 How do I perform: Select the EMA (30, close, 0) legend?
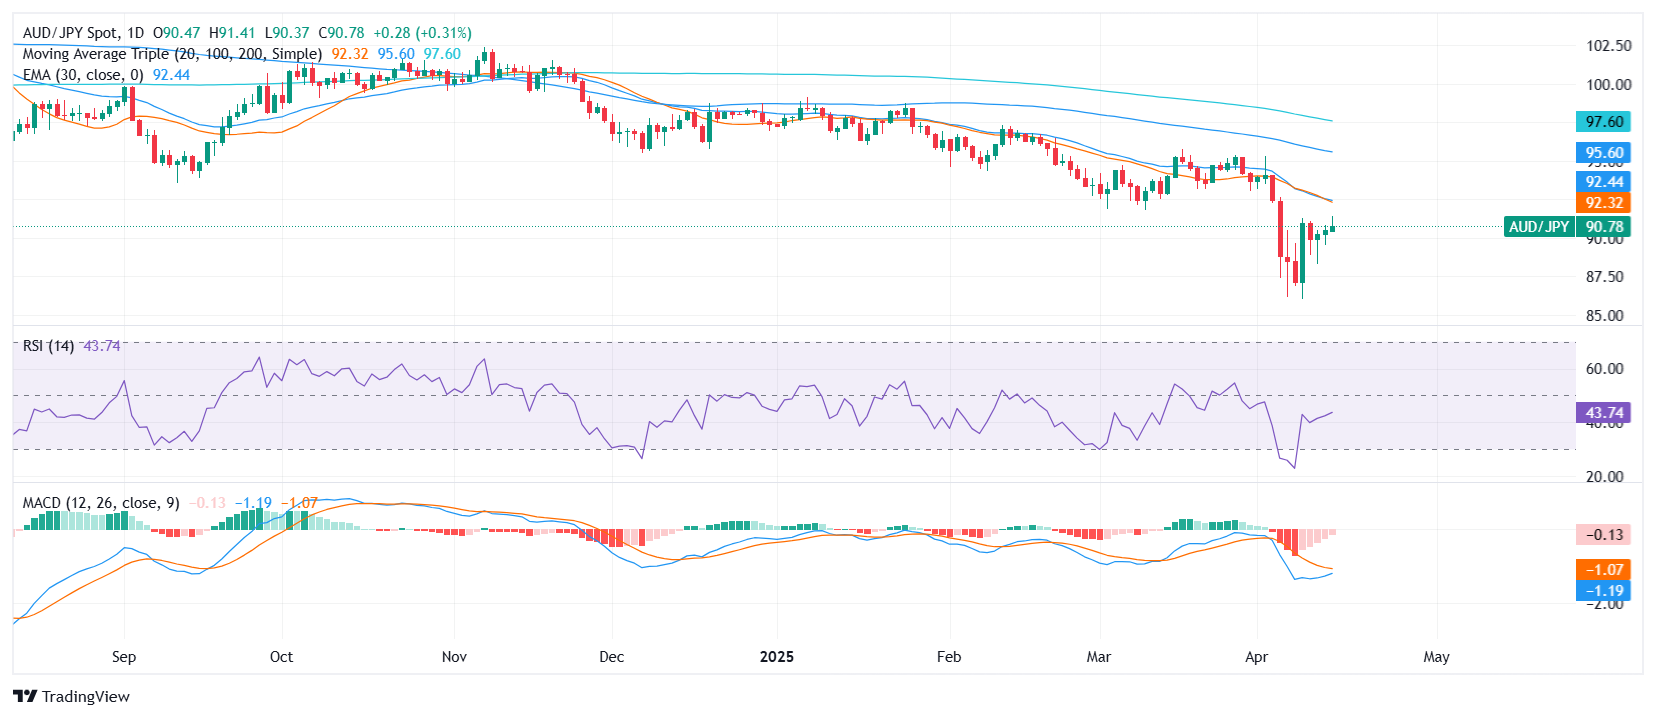point(83,75)
